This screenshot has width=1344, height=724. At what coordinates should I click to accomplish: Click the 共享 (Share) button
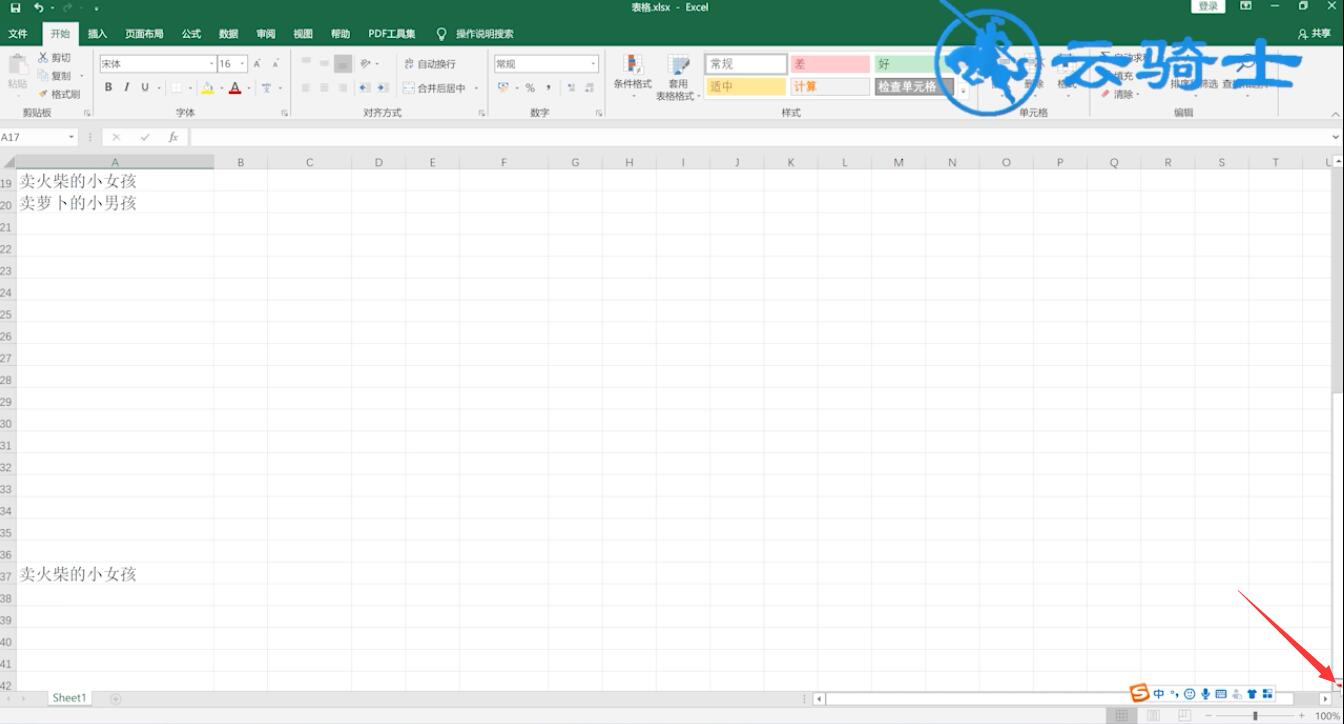[x=1316, y=34]
